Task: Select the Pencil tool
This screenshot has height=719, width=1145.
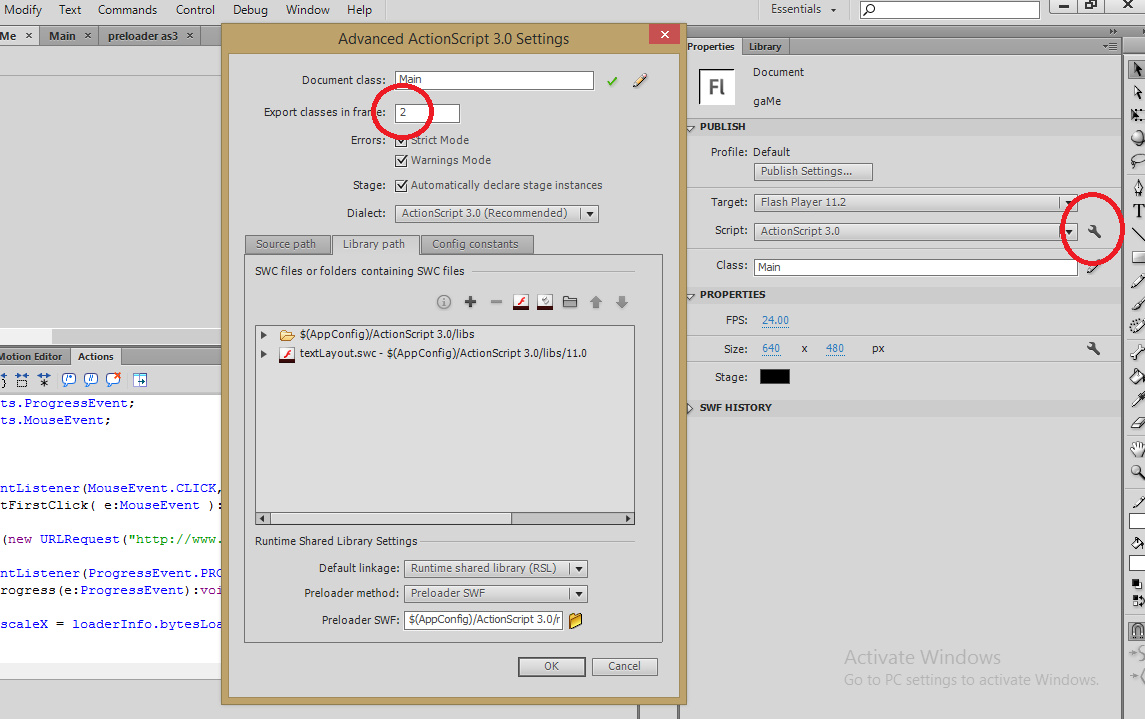Action: coord(1137,281)
